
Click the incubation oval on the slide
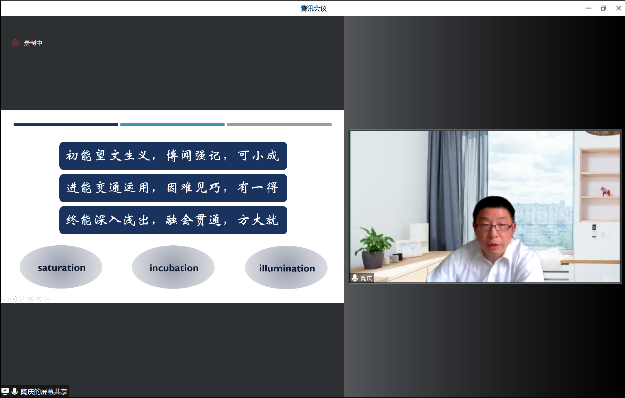[173, 267]
